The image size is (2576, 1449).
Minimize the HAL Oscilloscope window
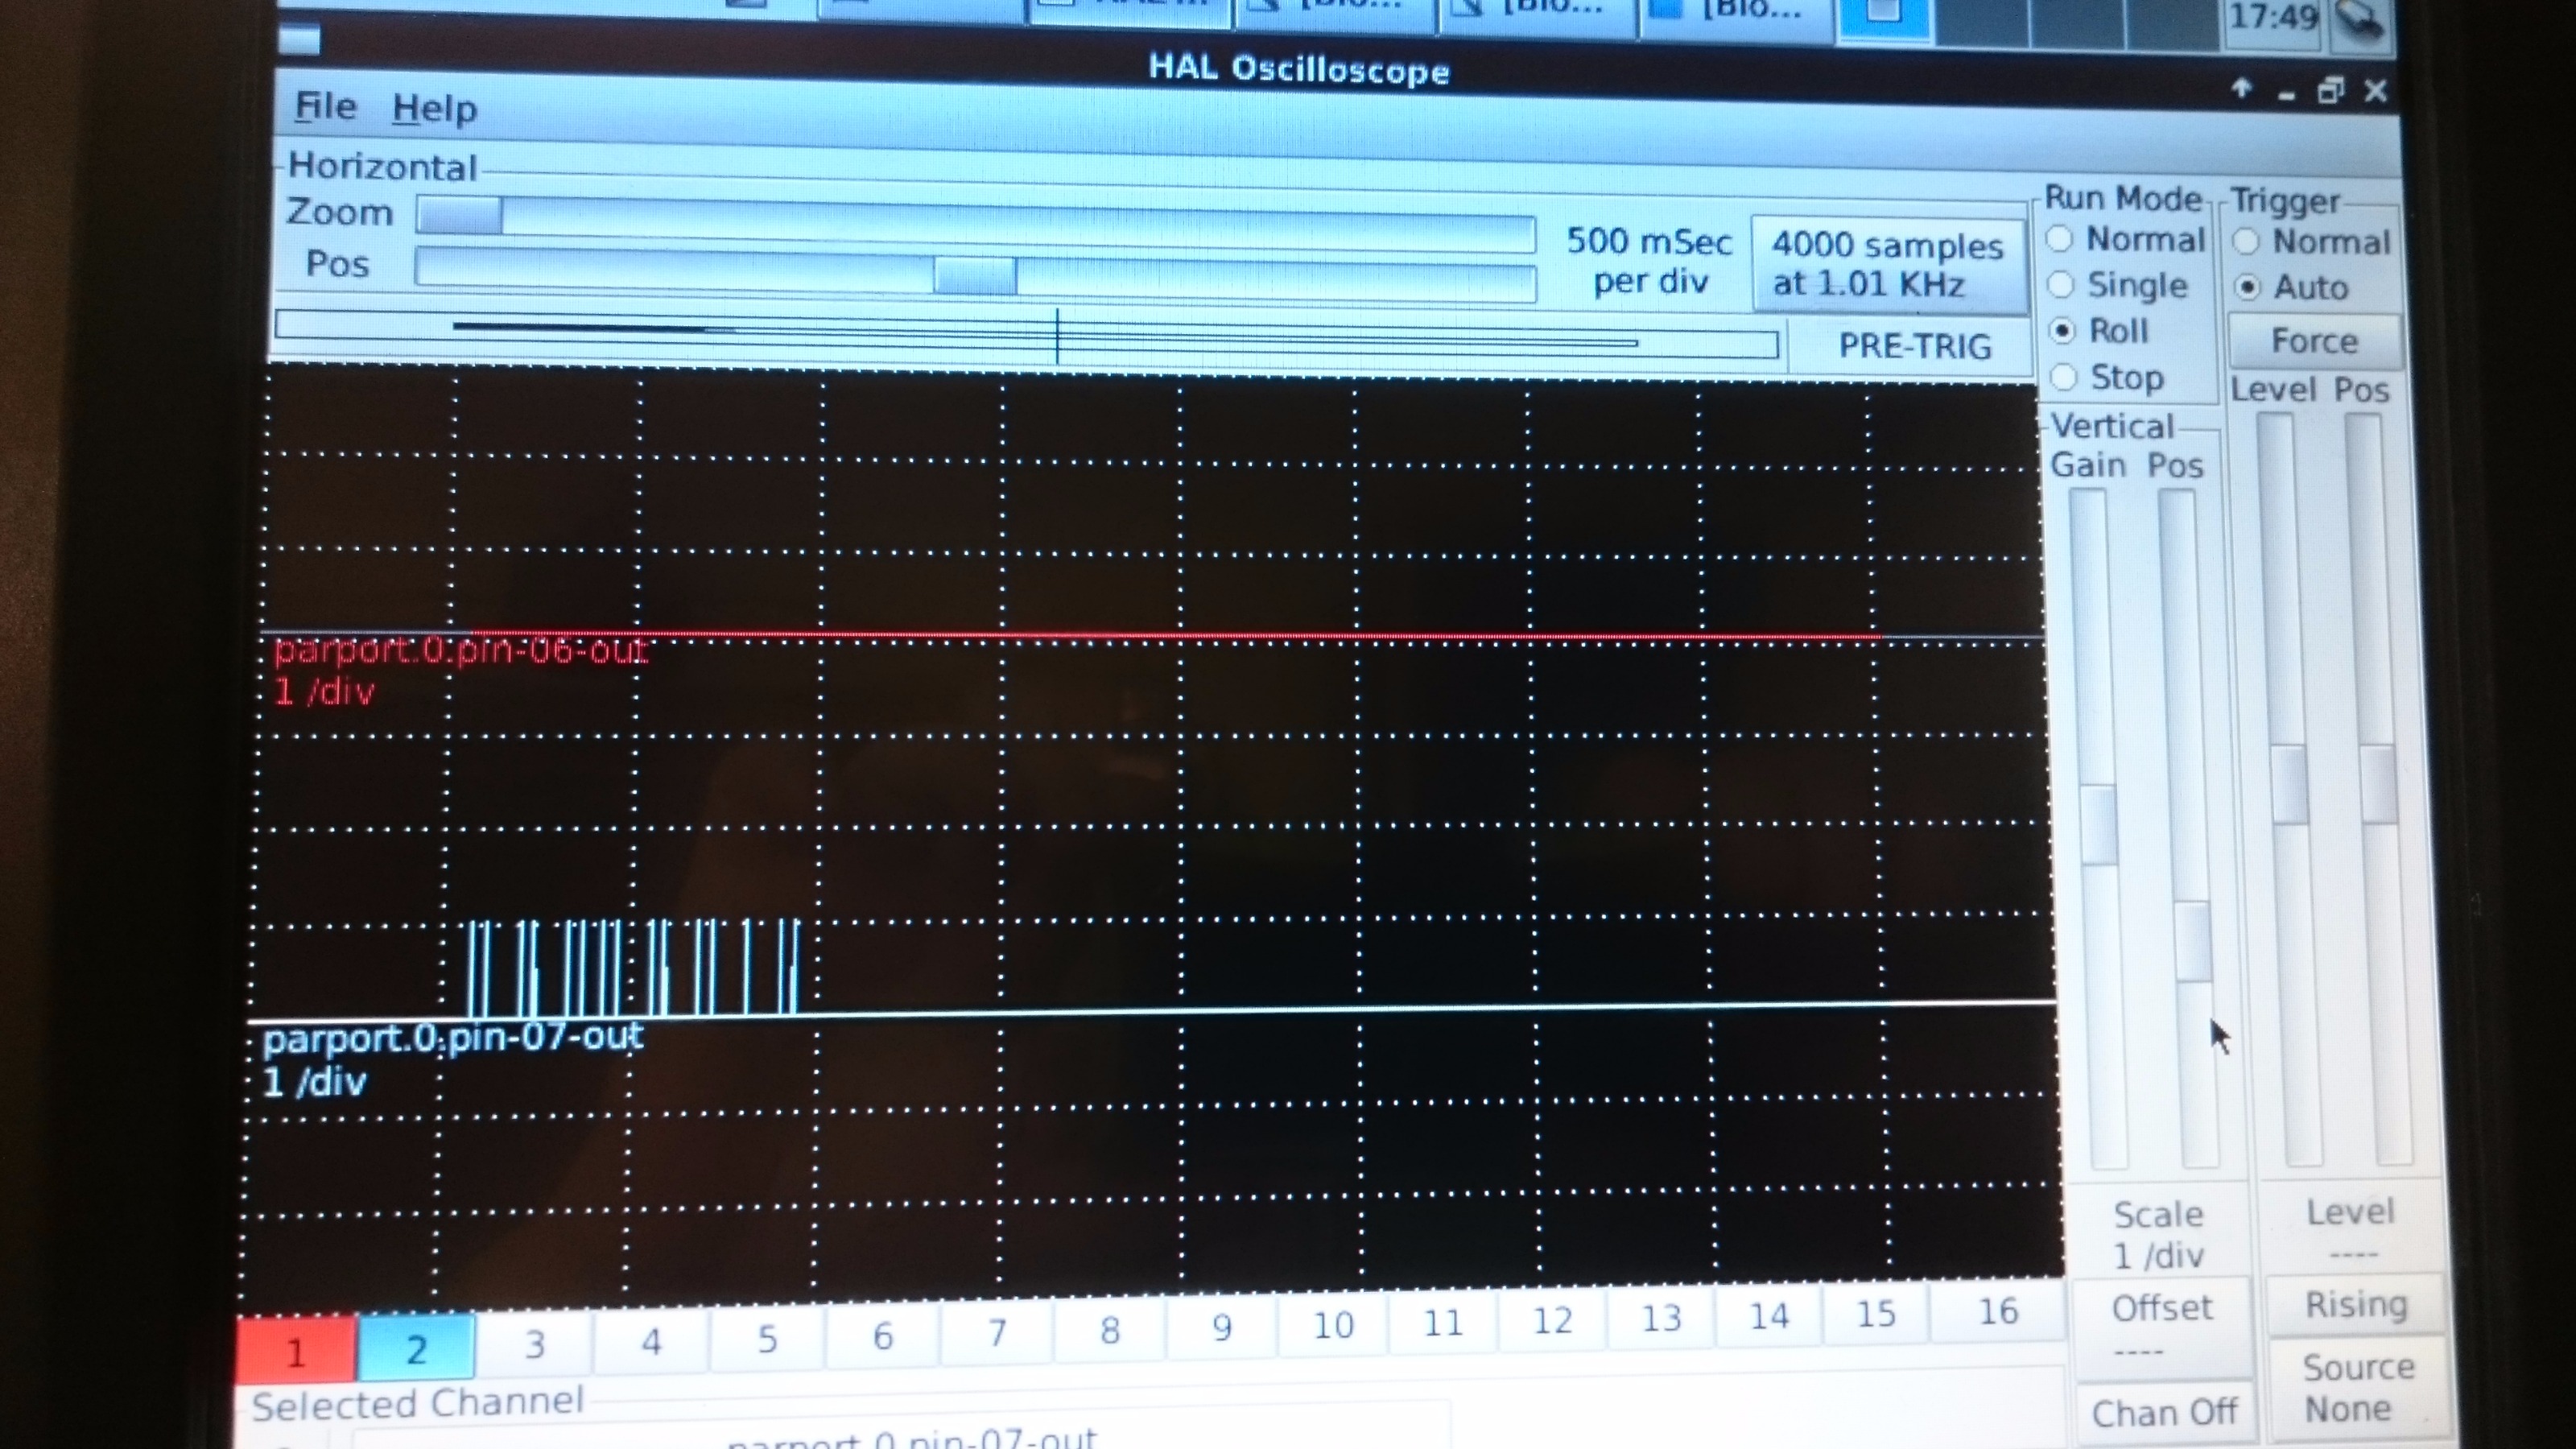pyautogui.click(x=2287, y=95)
